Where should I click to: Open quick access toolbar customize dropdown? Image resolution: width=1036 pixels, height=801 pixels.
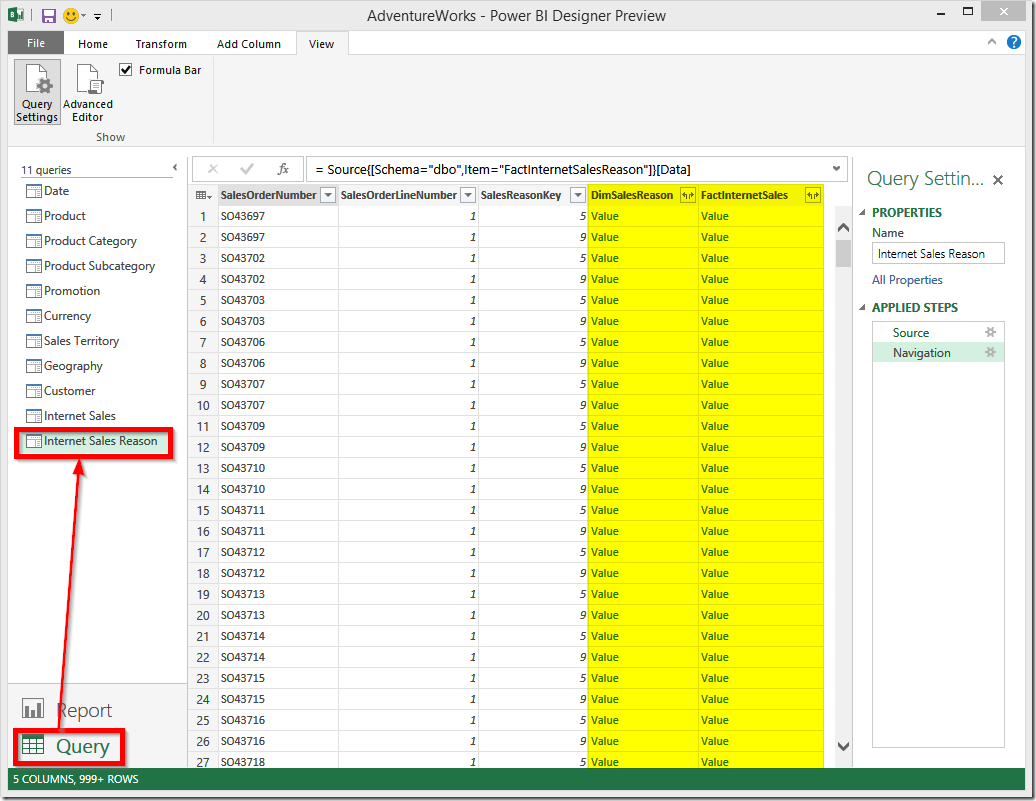[97, 17]
